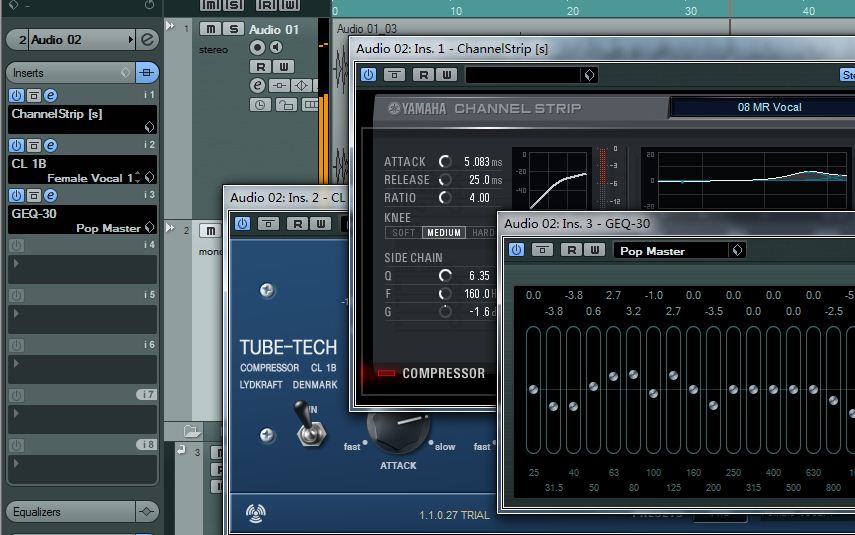The image size is (855, 535).
Task: Open preset browser diamond in ChannelStrip window
Action: click(x=589, y=75)
